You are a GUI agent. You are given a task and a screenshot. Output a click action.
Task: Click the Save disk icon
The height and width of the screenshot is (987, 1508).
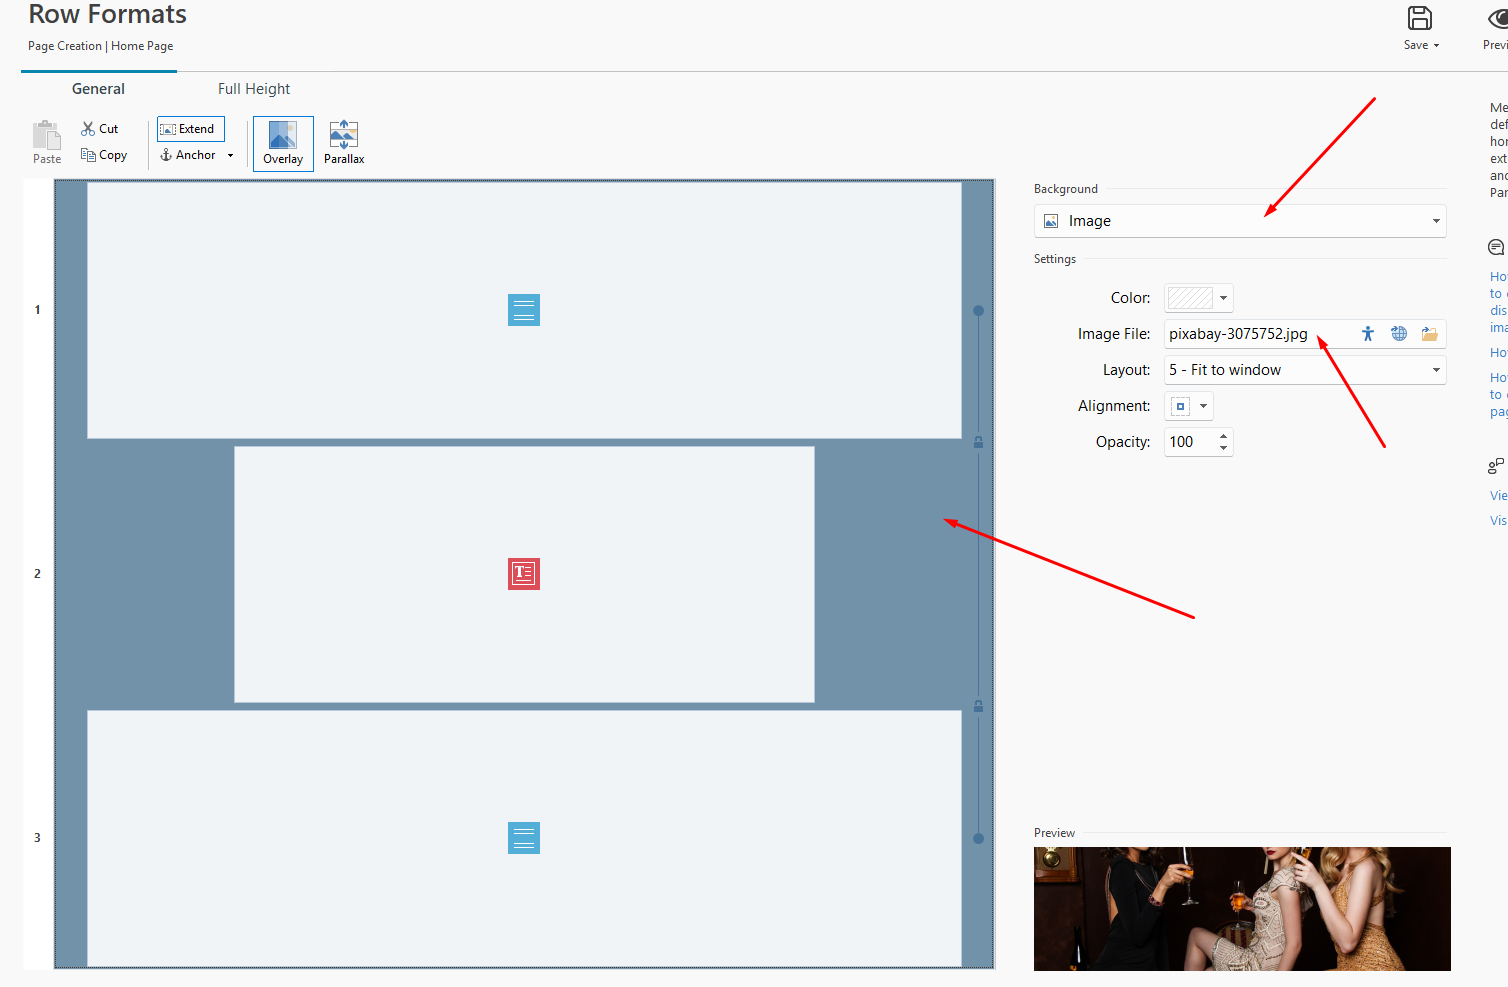pos(1419,18)
